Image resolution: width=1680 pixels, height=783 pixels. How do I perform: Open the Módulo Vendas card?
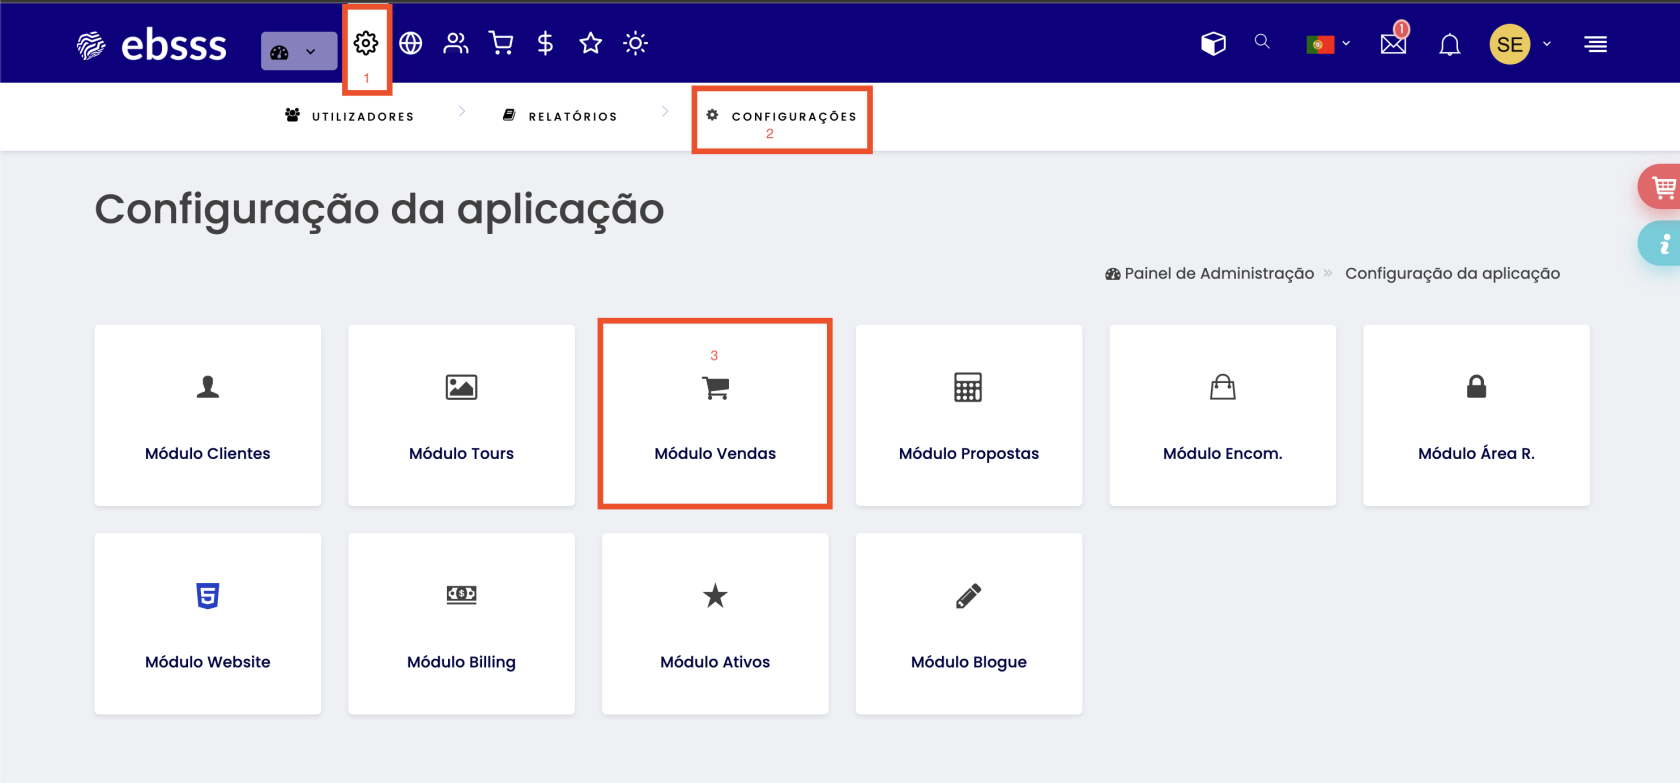715,415
